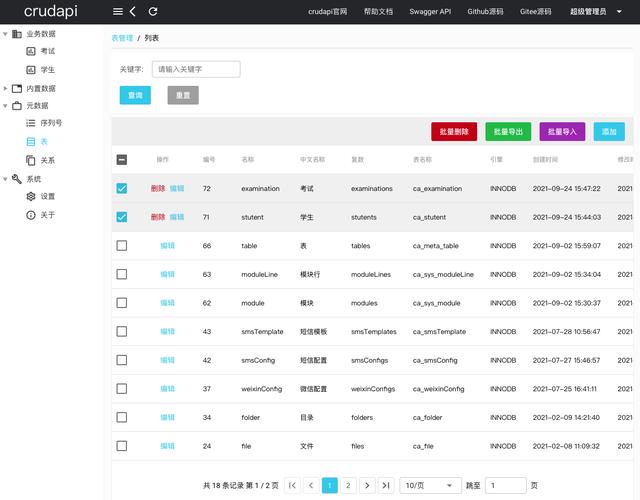Image resolution: width=640 pixels, height=500 pixels.
Task: Check the file row checkbox
Action: pyautogui.click(x=122, y=445)
